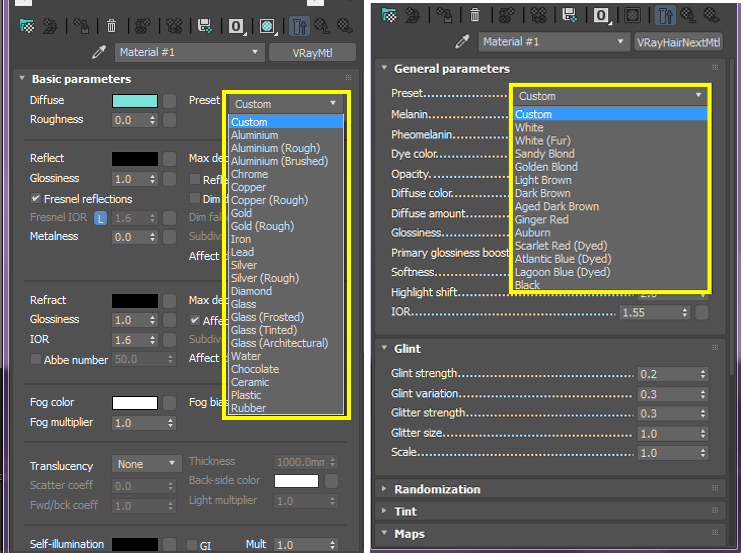Select Chrome from the VRayMtl preset list
The height and width of the screenshot is (553, 743).
[x=249, y=174]
